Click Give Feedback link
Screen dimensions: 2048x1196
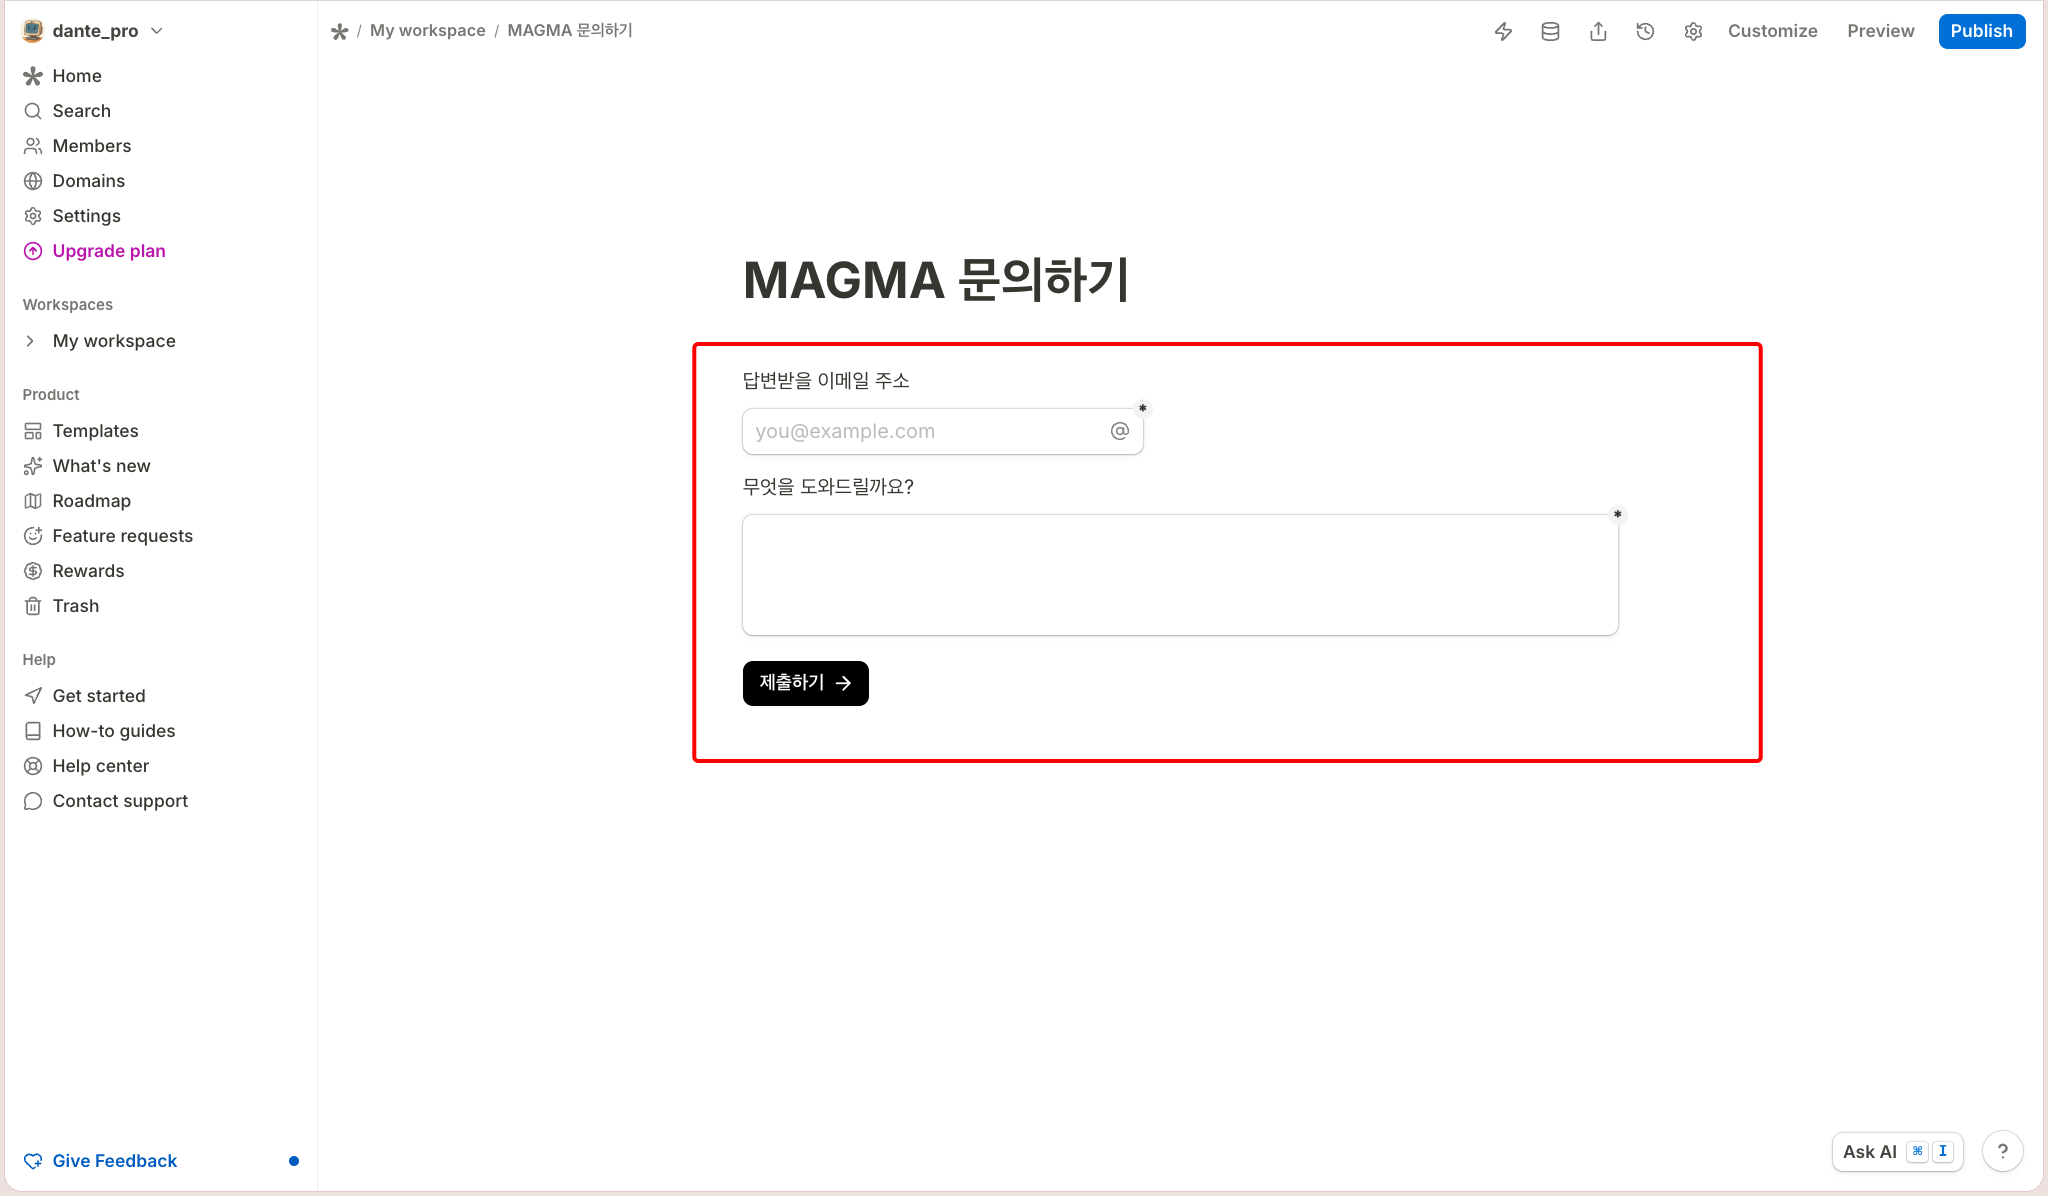pyautogui.click(x=114, y=1161)
